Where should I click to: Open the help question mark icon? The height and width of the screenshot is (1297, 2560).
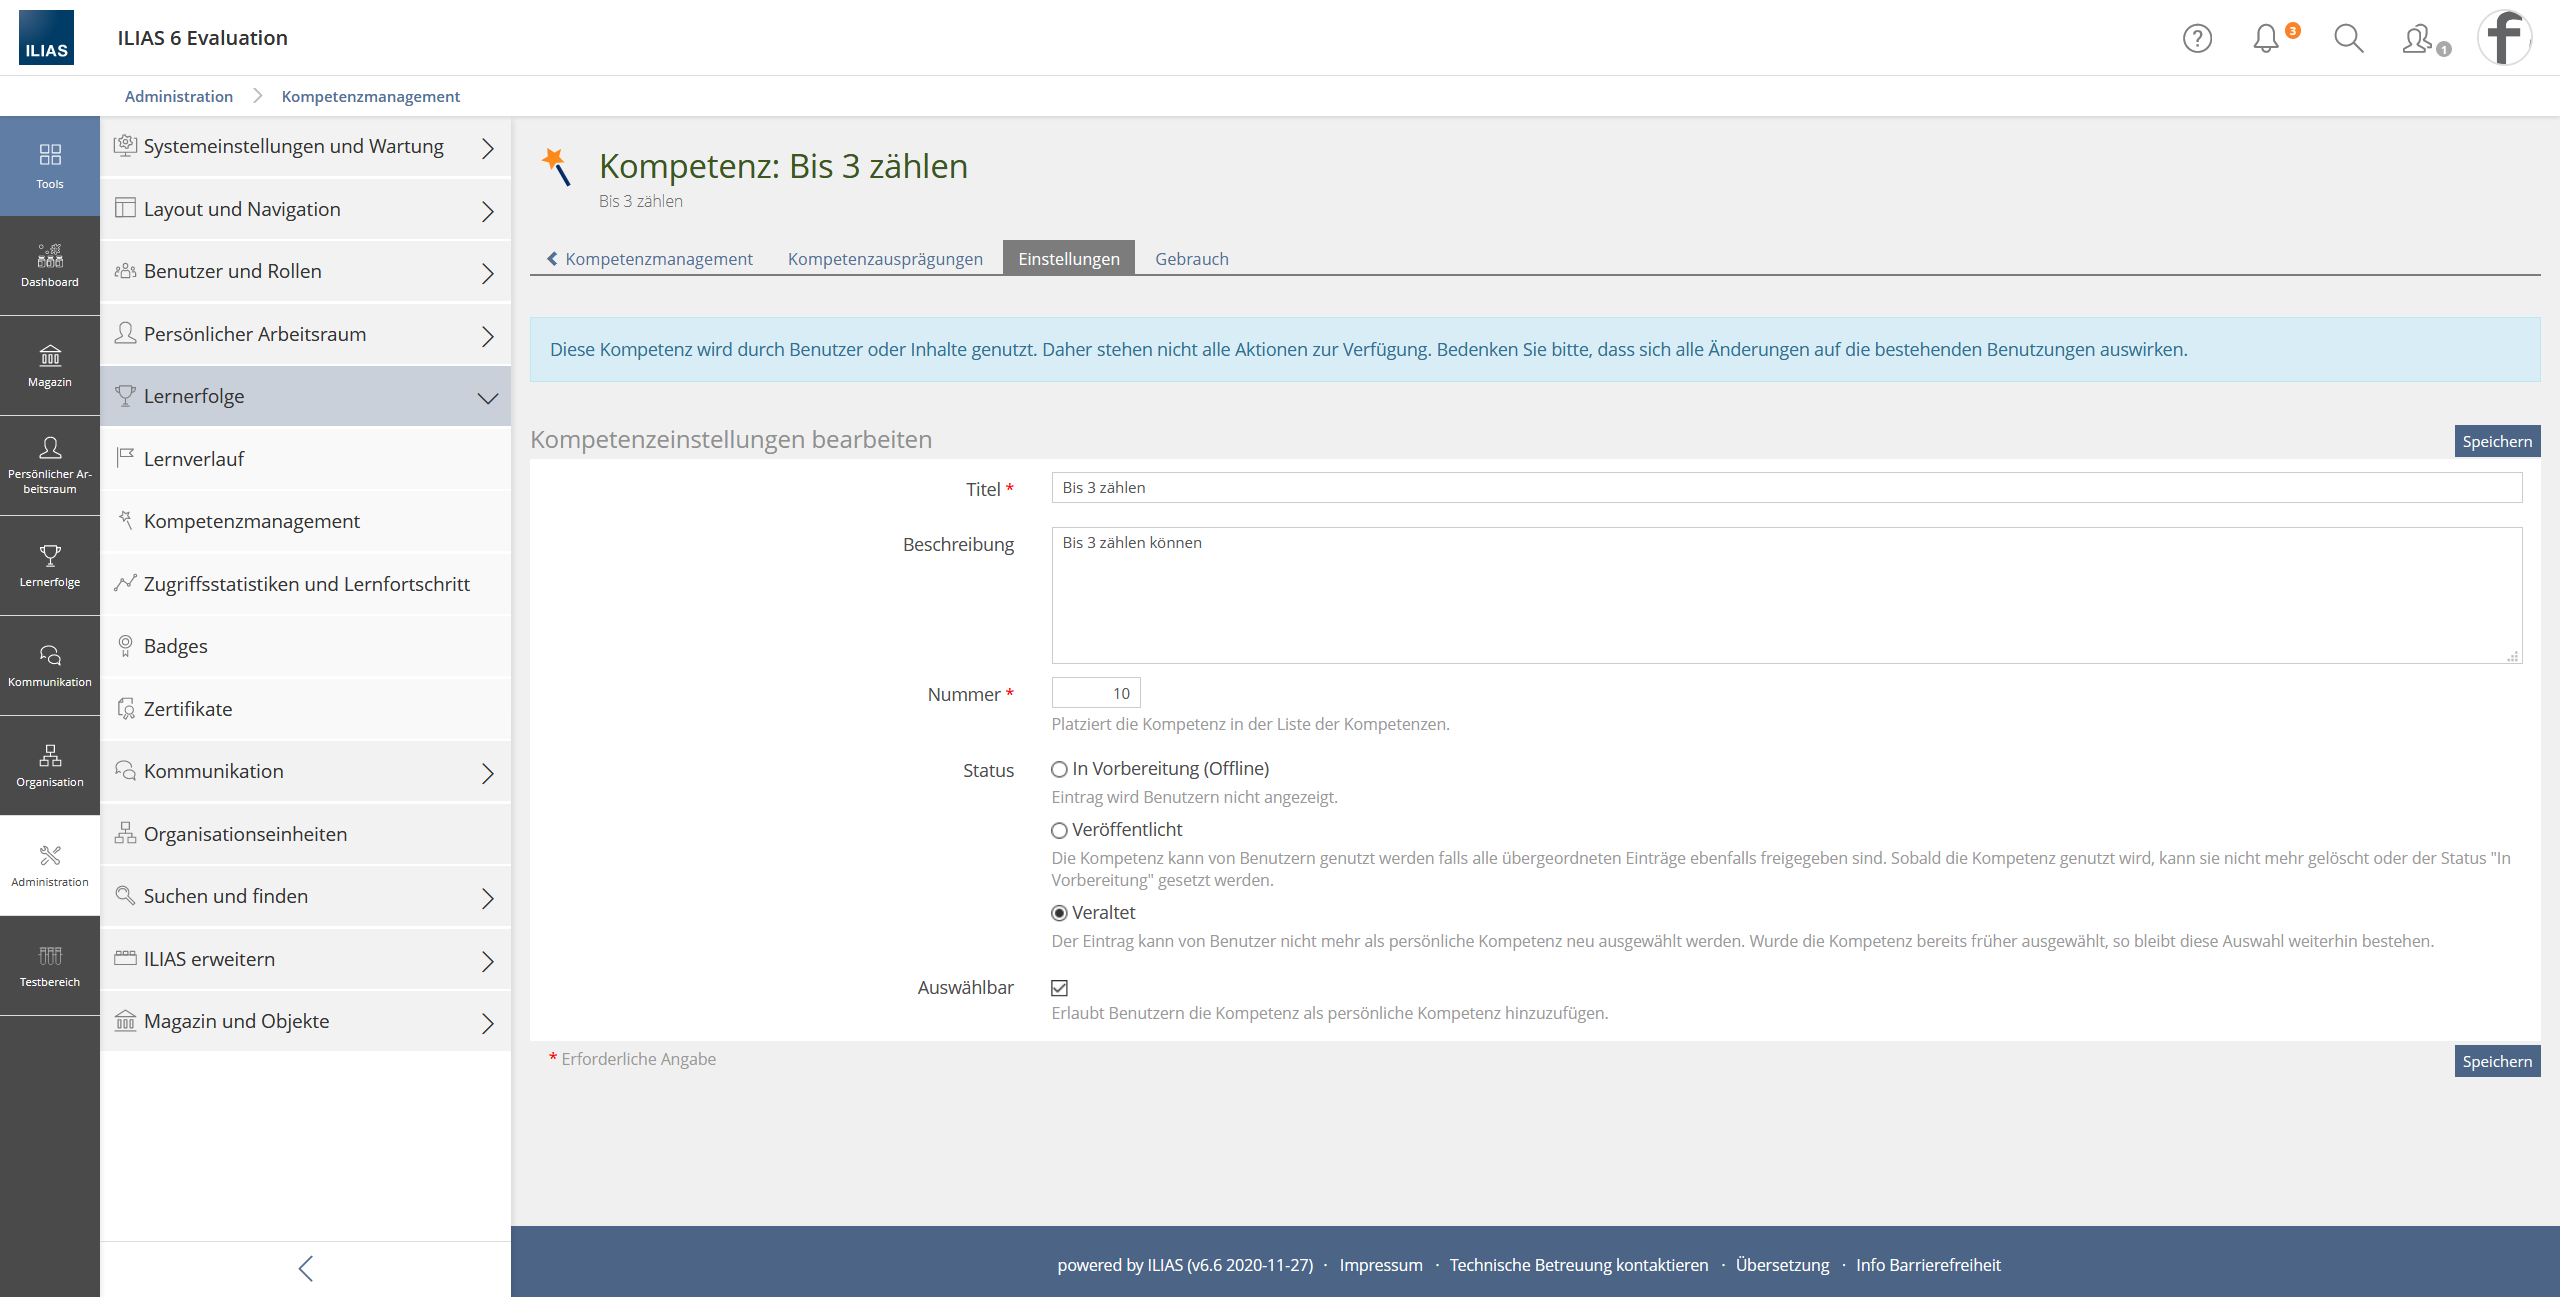(x=2196, y=38)
